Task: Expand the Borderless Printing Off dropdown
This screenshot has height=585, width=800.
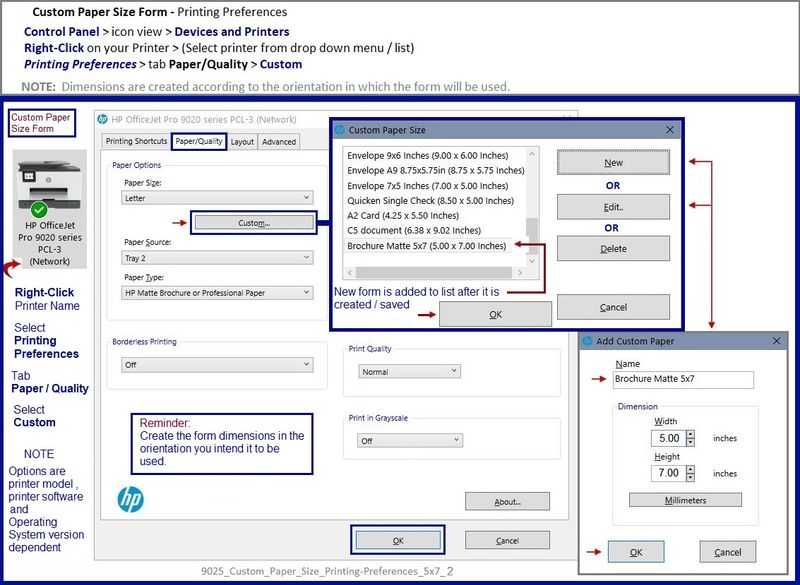Action: (x=217, y=365)
